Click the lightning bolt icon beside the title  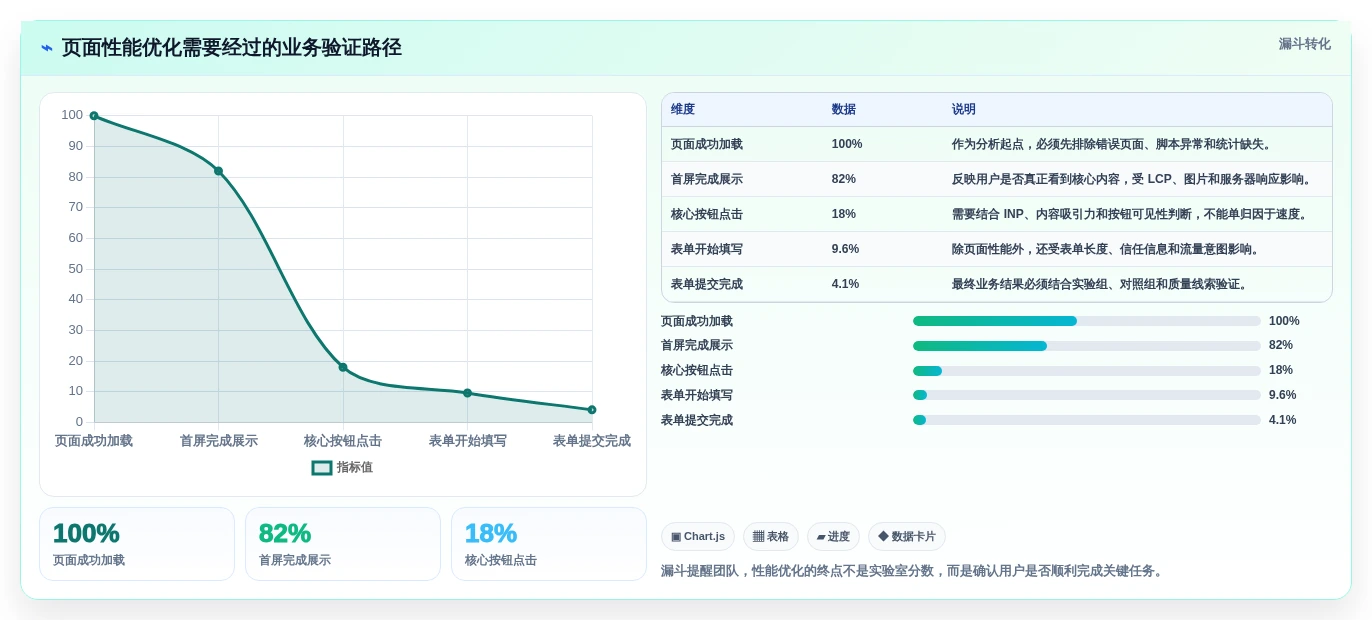(x=47, y=48)
